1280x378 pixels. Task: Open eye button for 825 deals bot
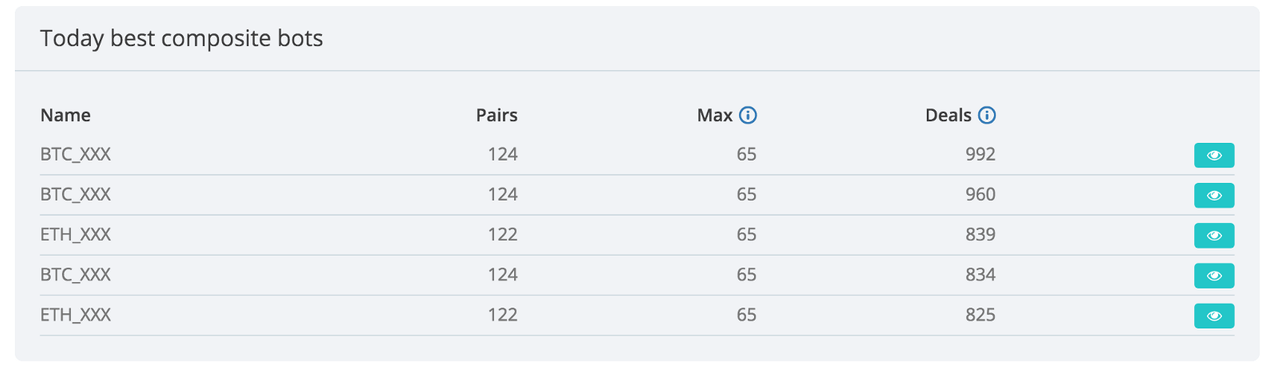pyautogui.click(x=1214, y=316)
